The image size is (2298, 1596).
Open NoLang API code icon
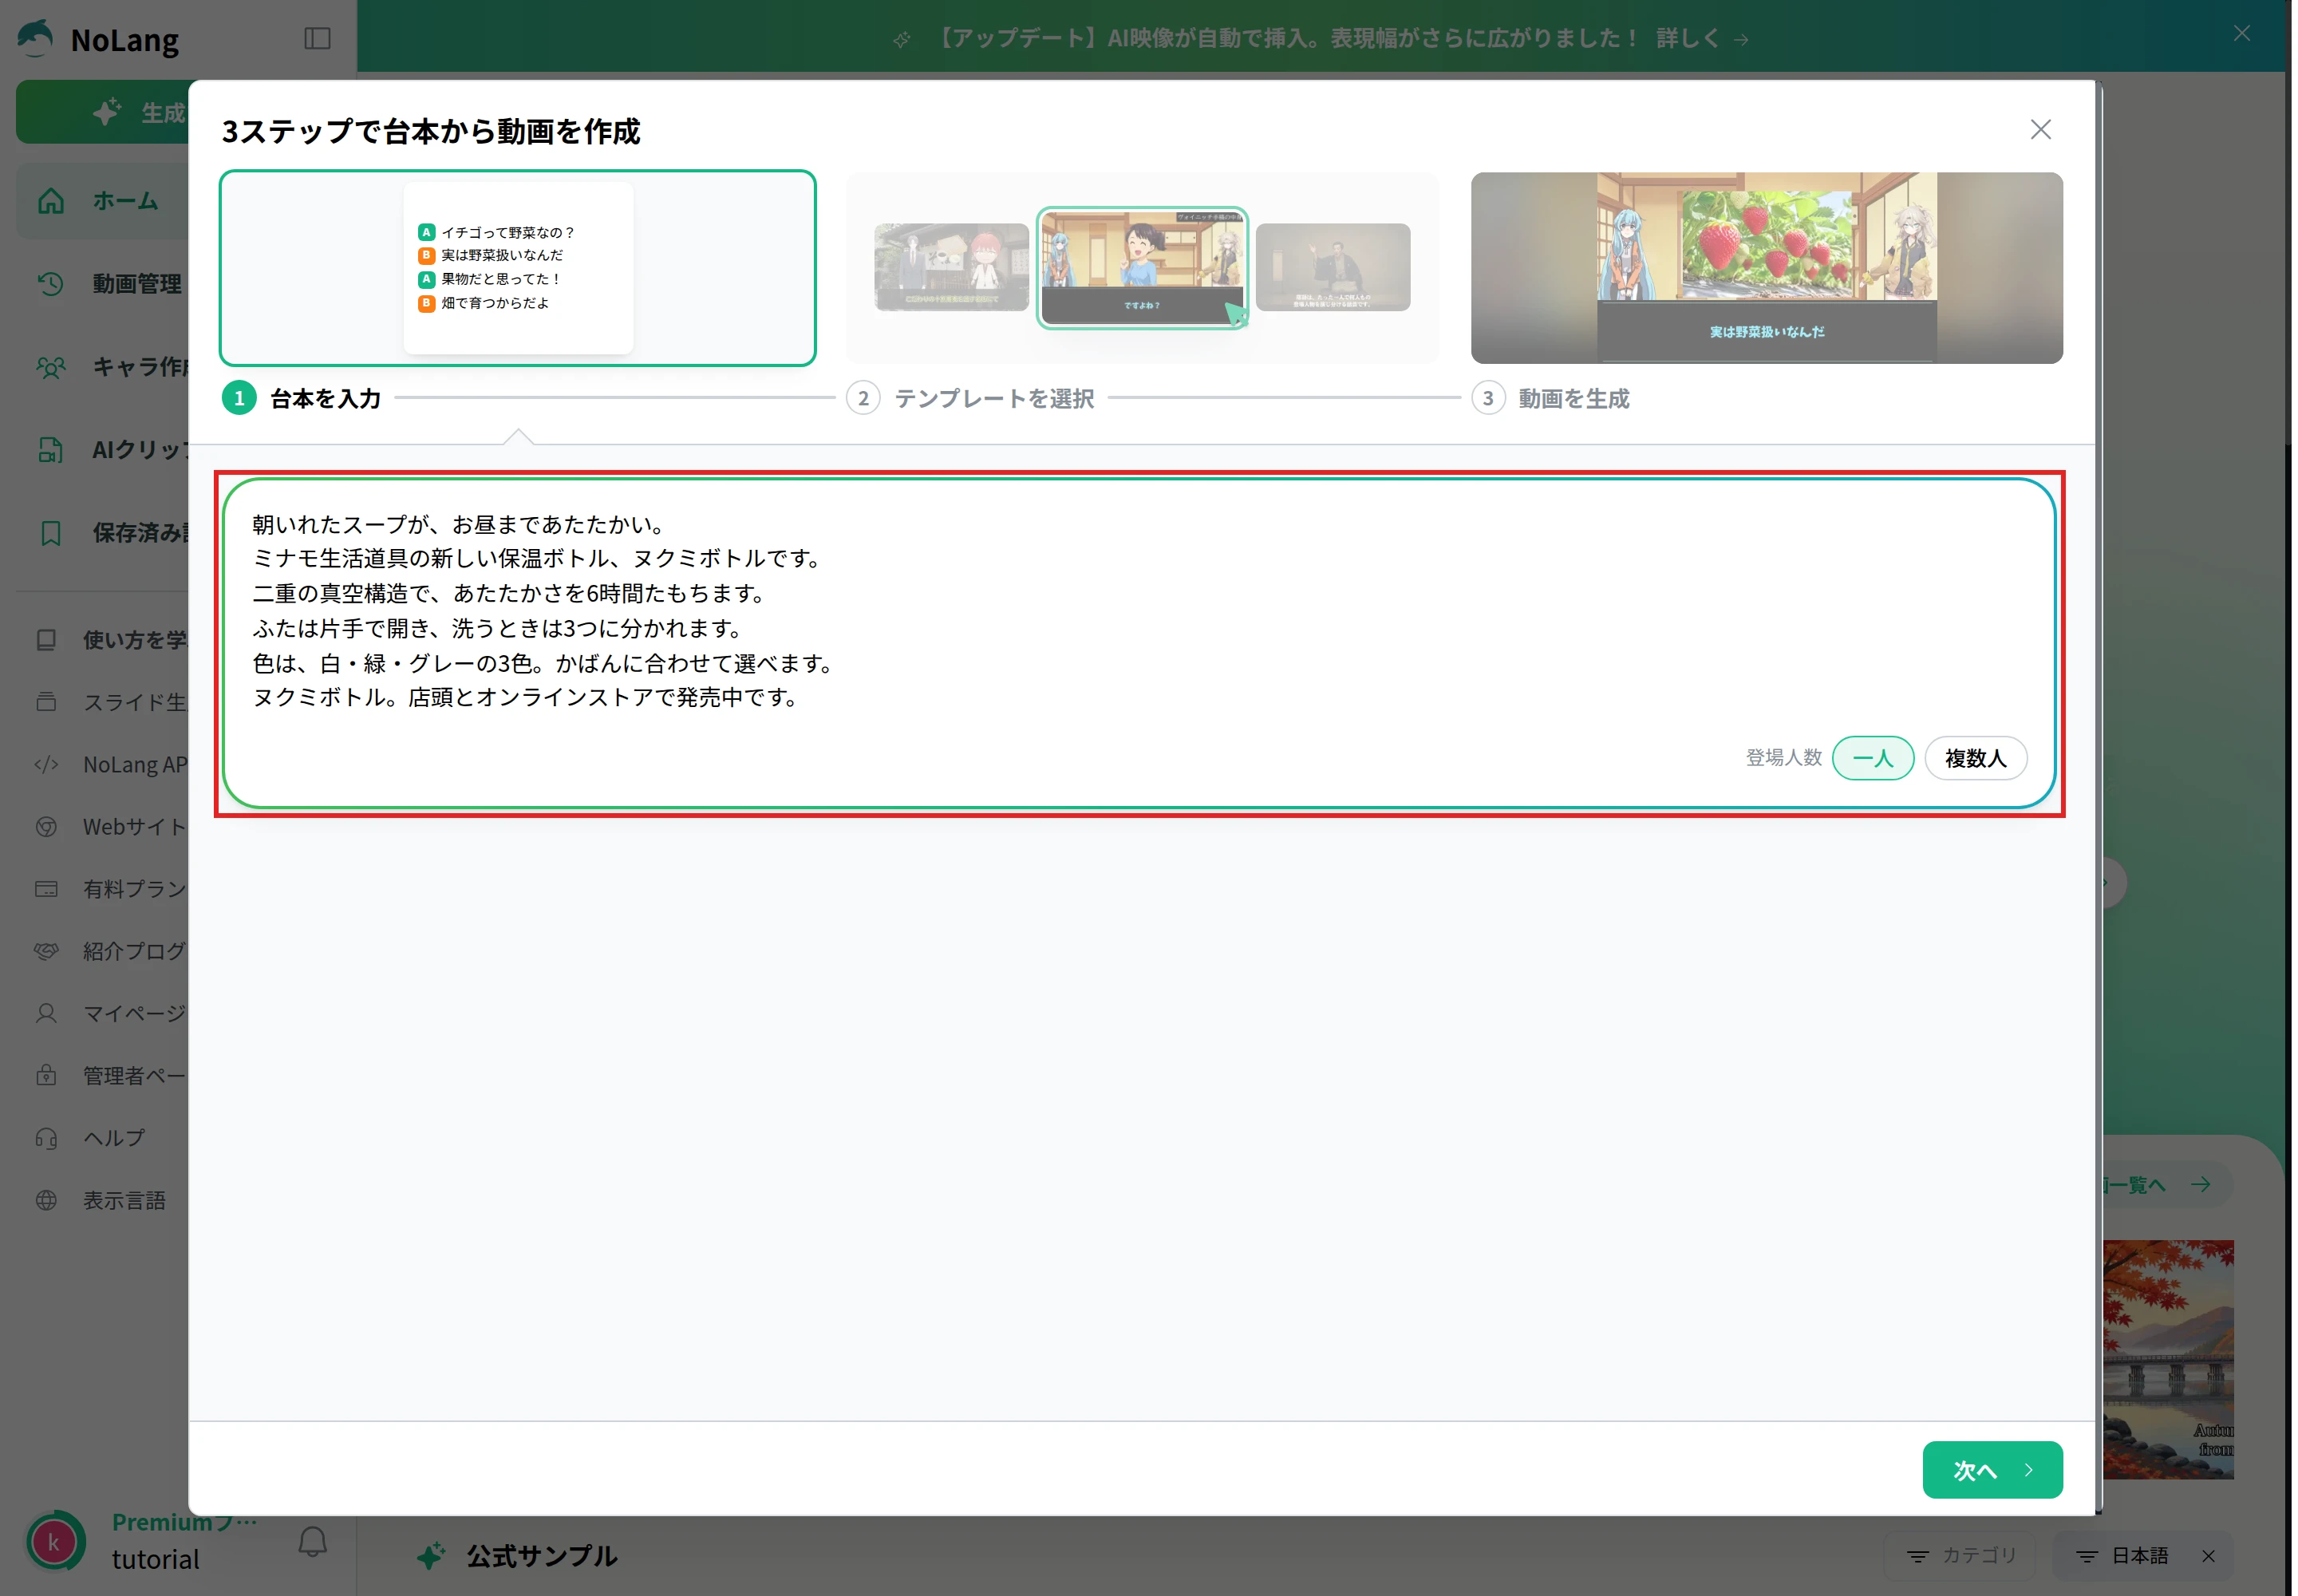click(x=47, y=765)
